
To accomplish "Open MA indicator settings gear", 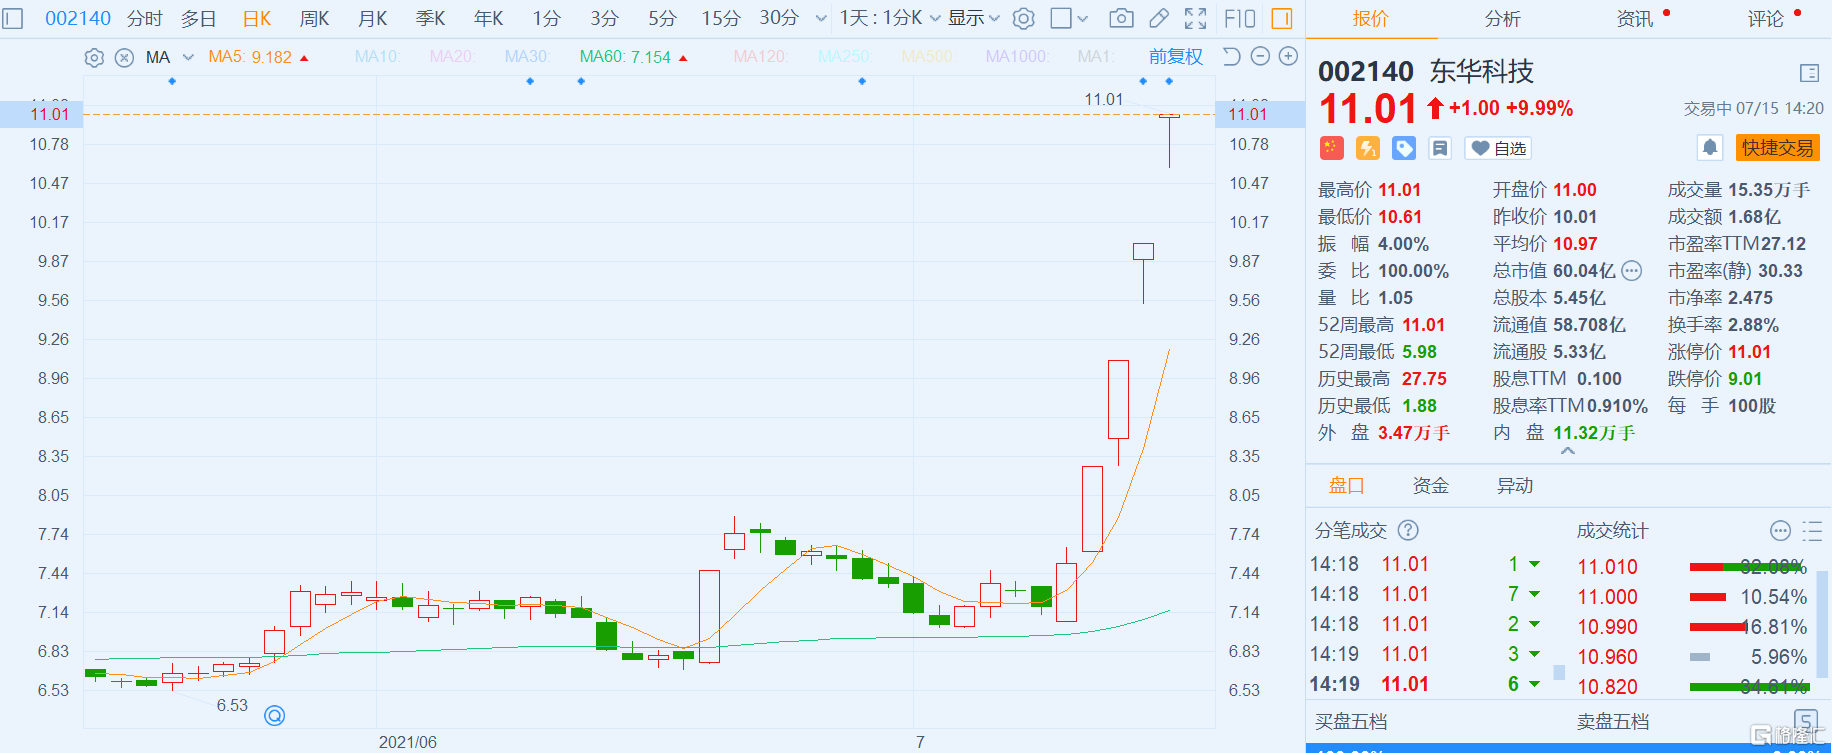I will (94, 57).
